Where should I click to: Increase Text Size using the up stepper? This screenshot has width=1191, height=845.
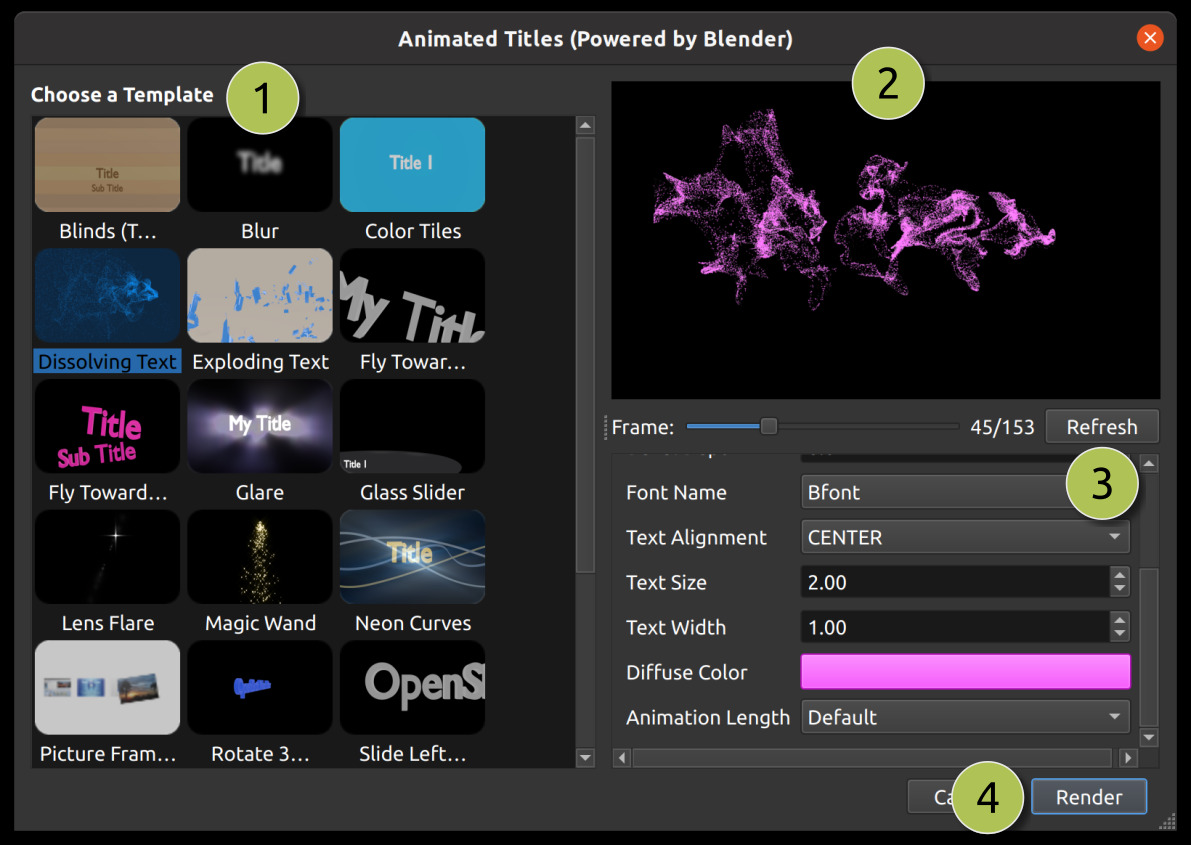tap(1119, 576)
